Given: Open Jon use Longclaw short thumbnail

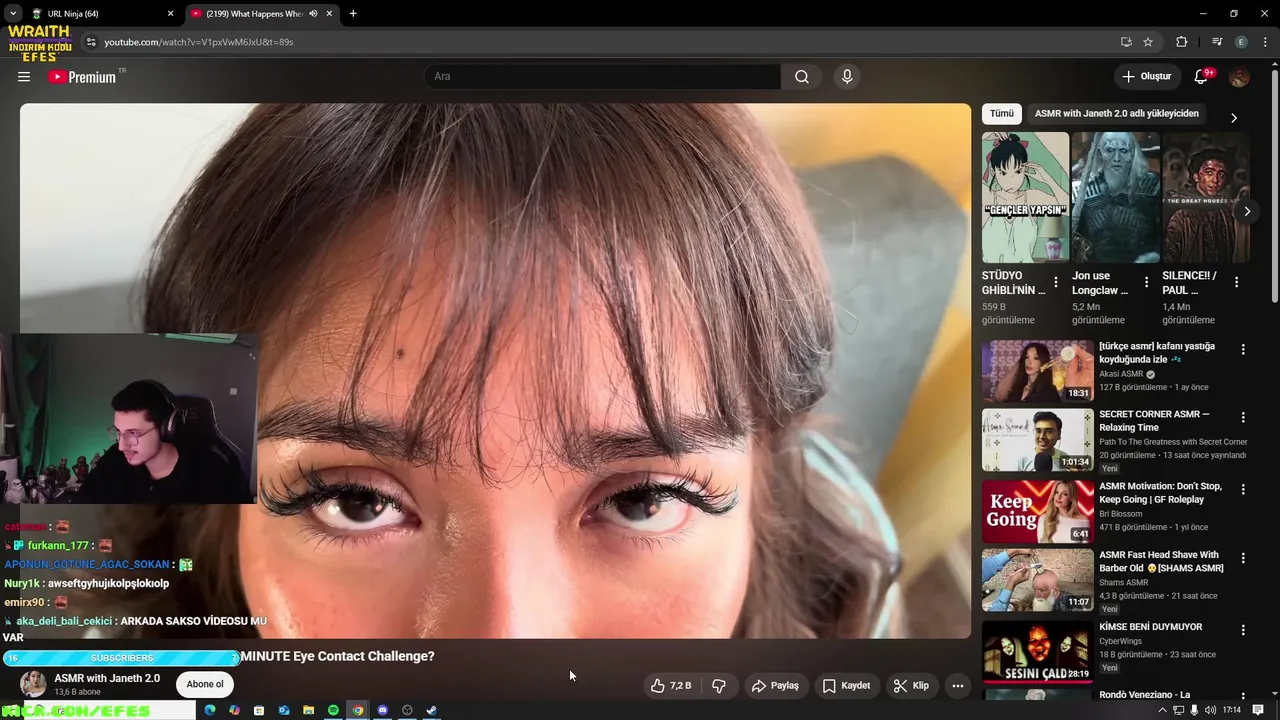Looking at the screenshot, I should (1115, 197).
